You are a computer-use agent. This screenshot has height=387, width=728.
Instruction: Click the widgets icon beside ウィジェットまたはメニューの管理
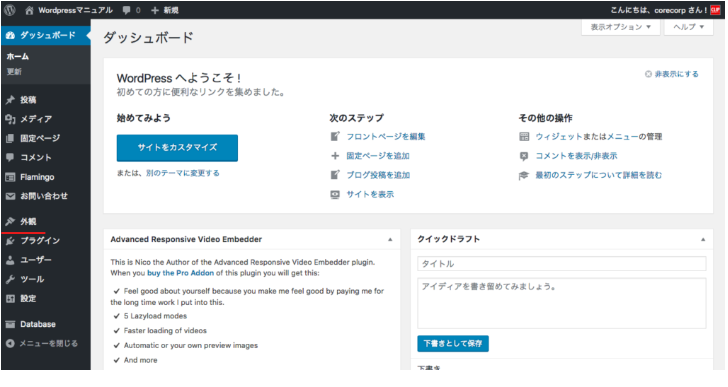pyautogui.click(x=524, y=136)
